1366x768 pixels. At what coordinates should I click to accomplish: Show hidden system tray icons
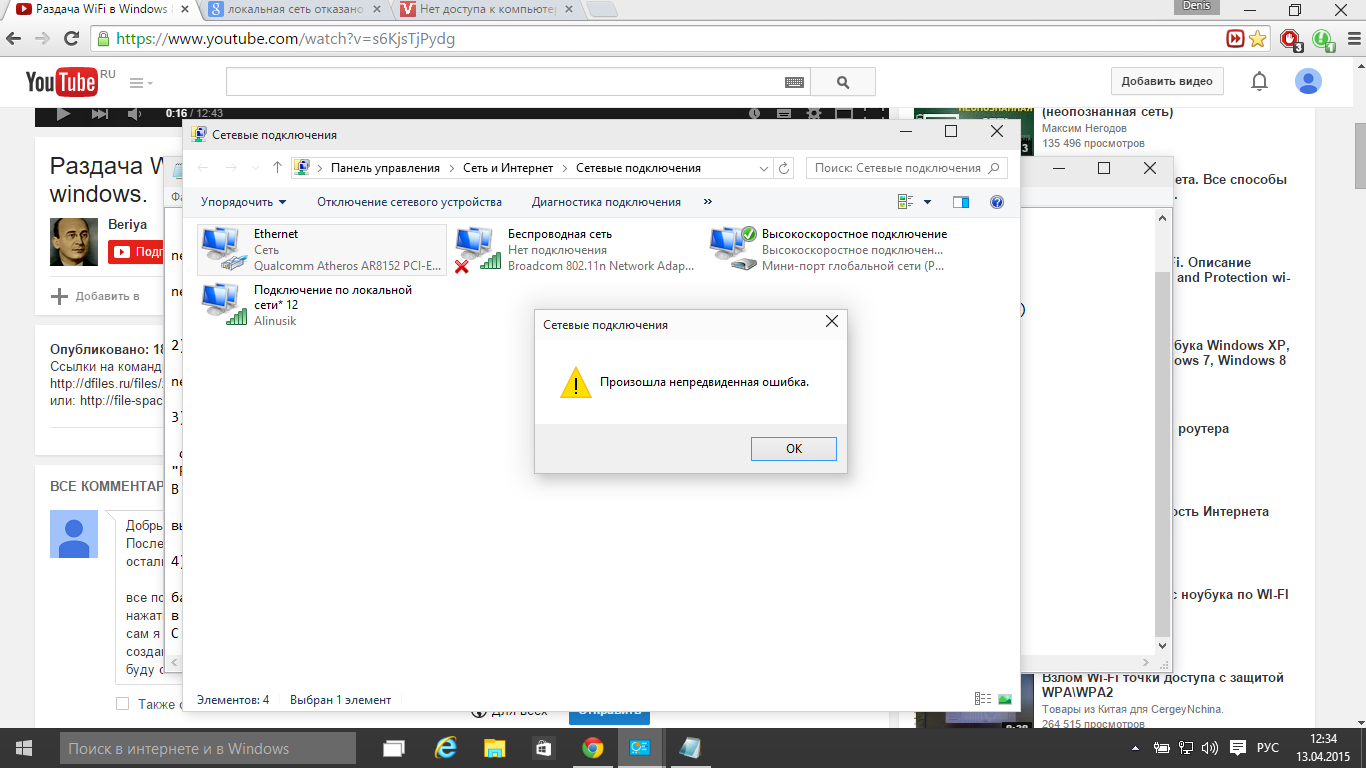click(1135, 748)
